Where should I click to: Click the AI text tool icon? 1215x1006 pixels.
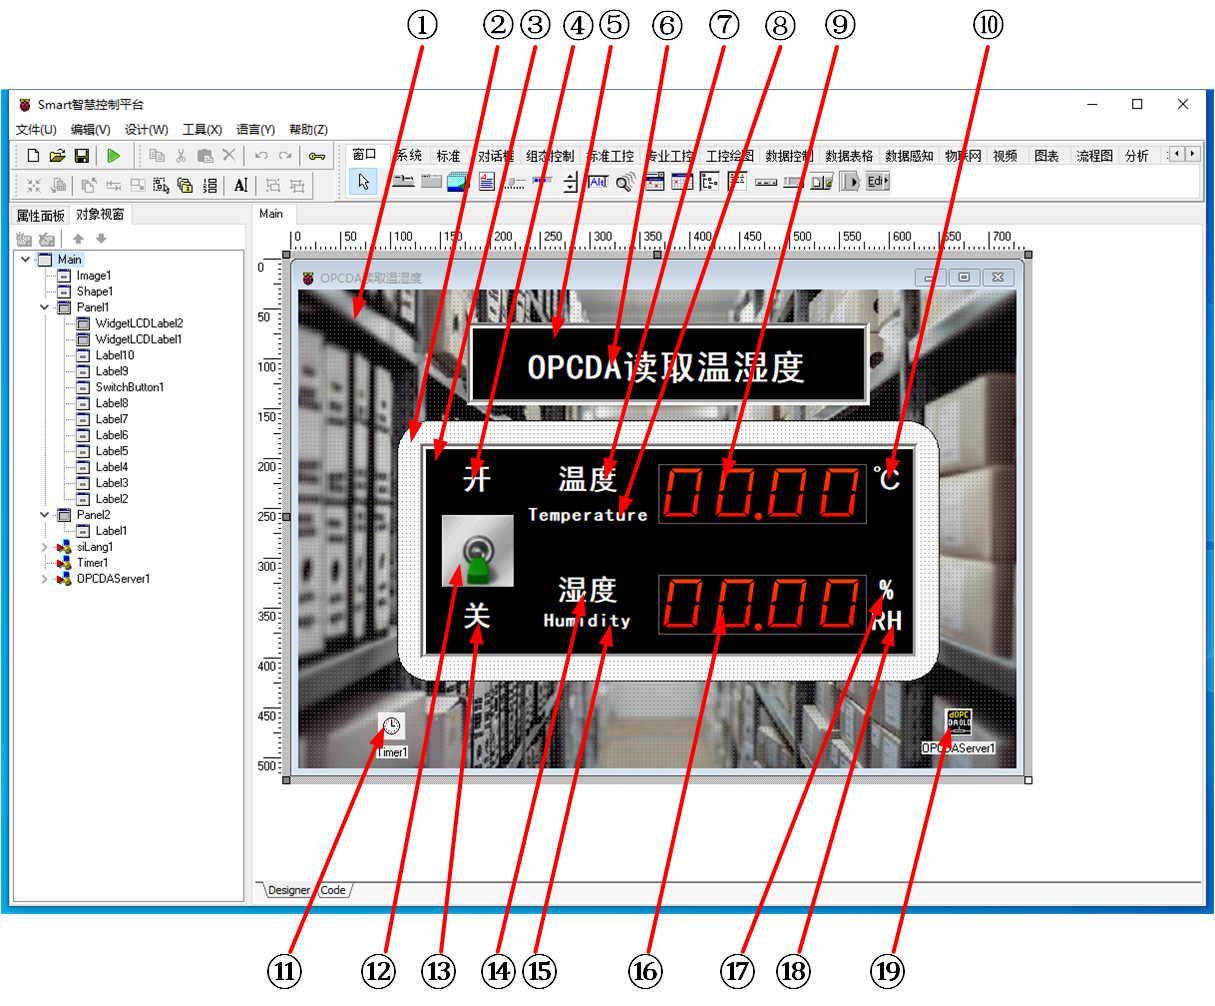(241, 185)
